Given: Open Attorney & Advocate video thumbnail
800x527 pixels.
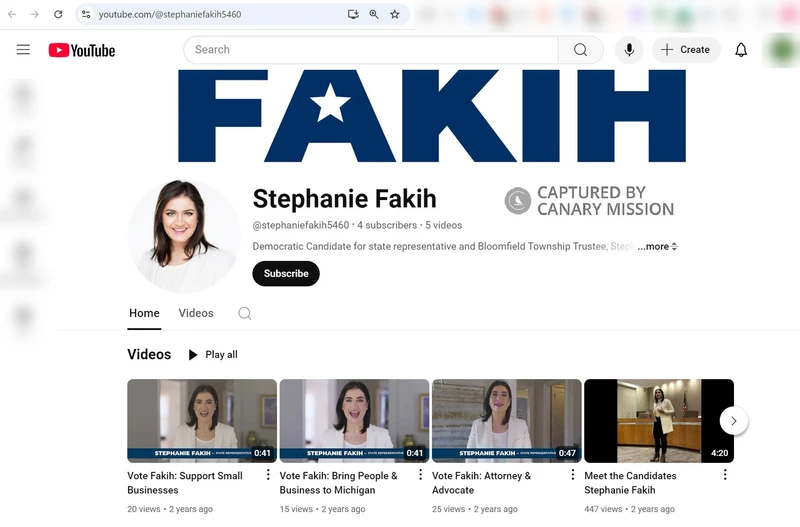Looking at the screenshot, I should (507, 421).
